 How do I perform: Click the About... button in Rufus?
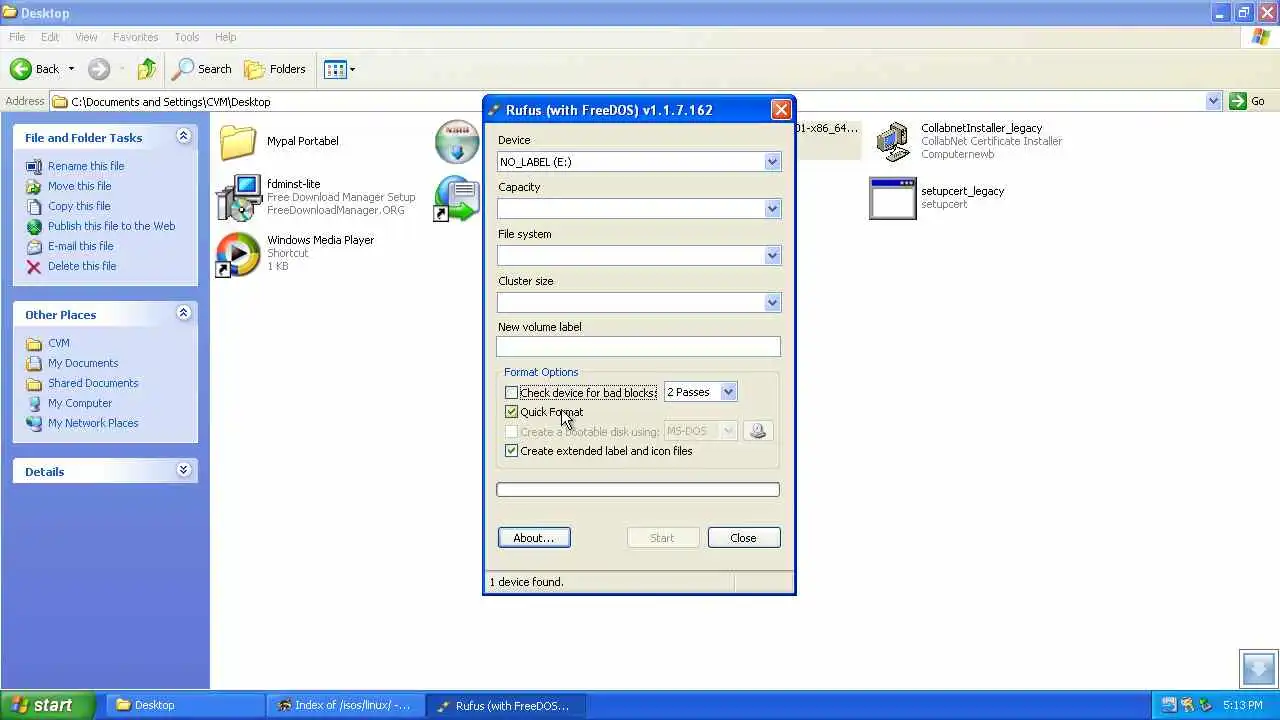click(534, 538)
